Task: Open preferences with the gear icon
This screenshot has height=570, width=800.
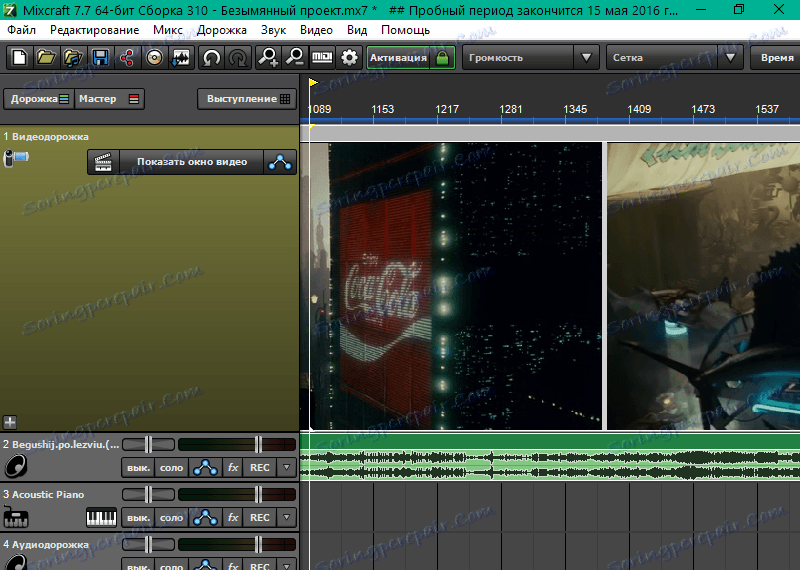Action: tap(349, 58)
